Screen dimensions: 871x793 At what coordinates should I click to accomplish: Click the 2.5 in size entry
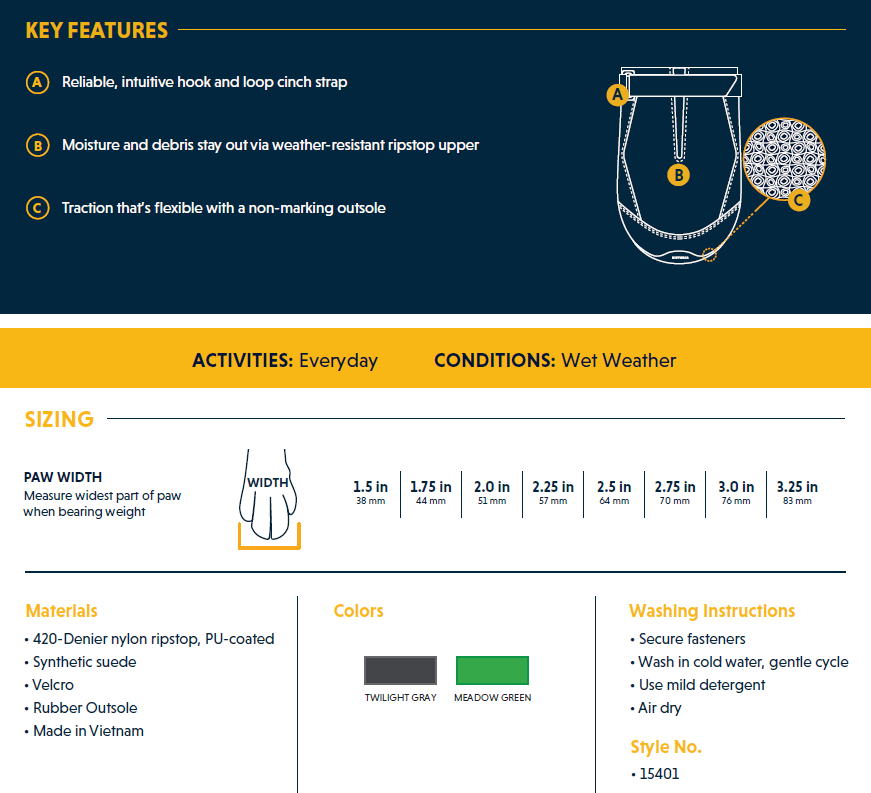point(614,493)
